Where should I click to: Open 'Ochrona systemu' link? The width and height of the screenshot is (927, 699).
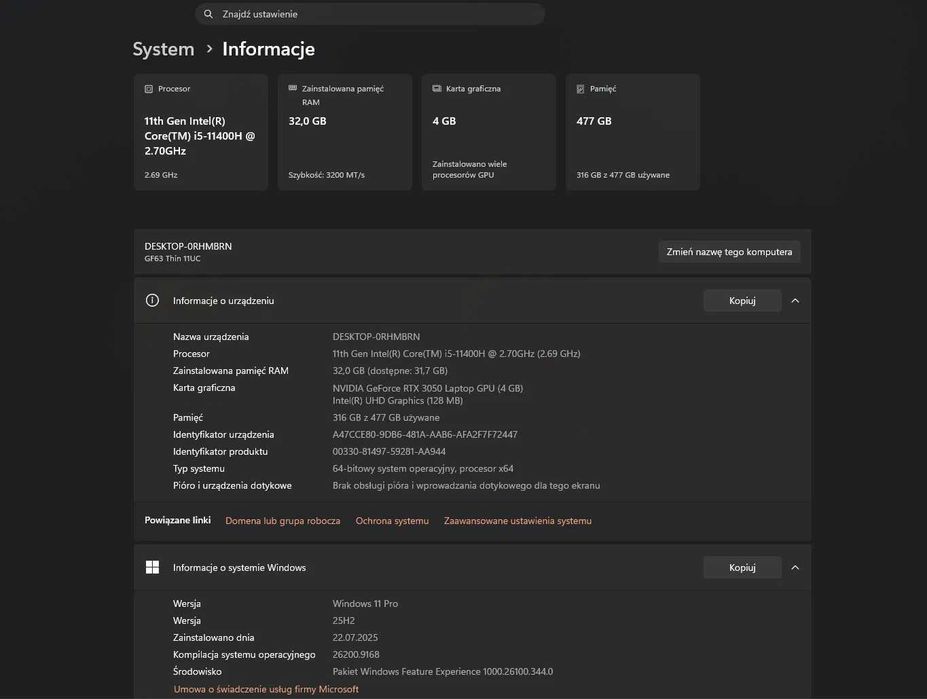[392, 521]
